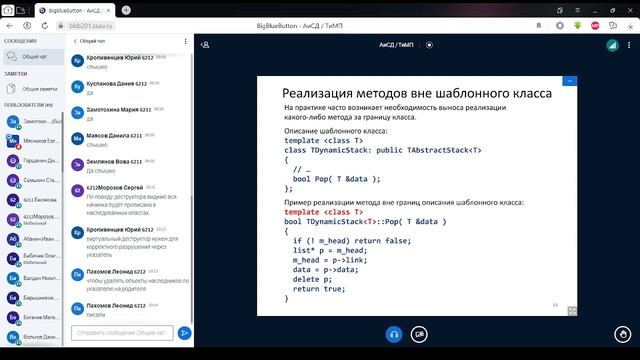
Task: Click ПОЛЬЗОВАТЕЛИ heading in sidebar
Action: 28,105
